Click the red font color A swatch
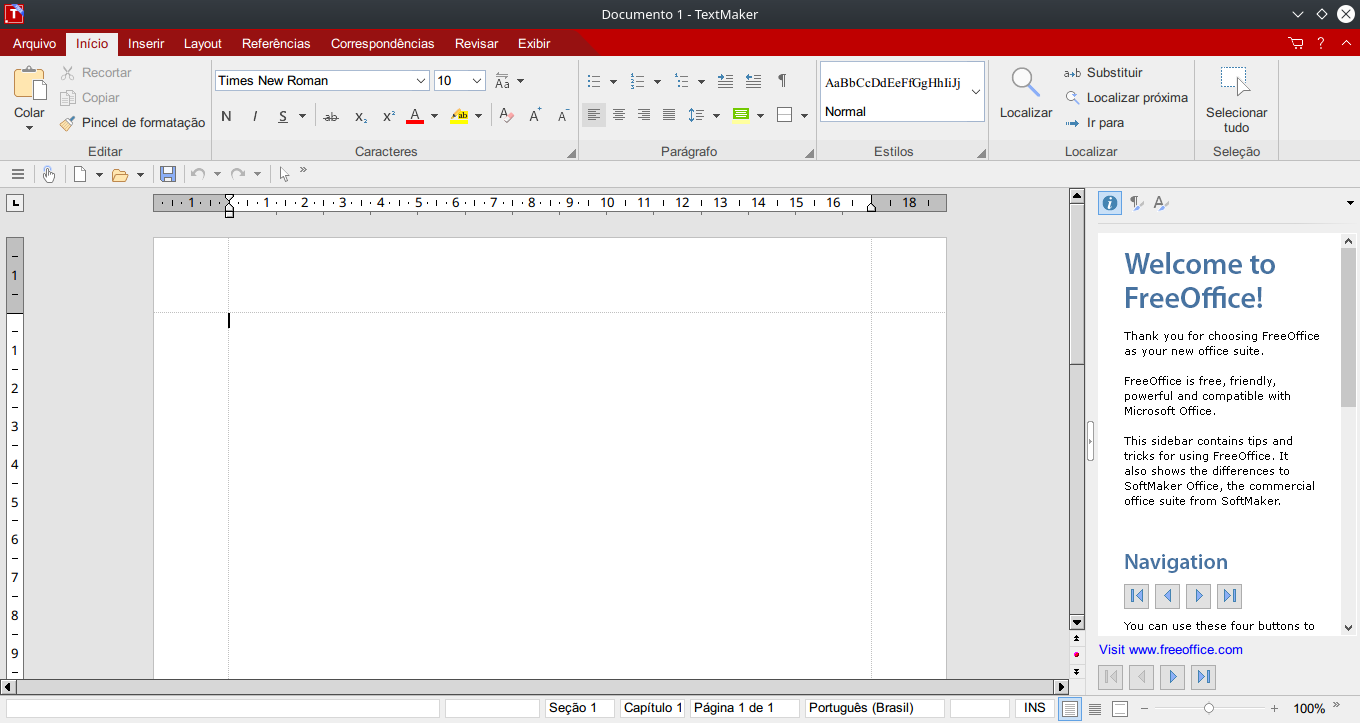The height and width of the screenshot is (723, 1360). pyautogui.click(x=415, y=116)
